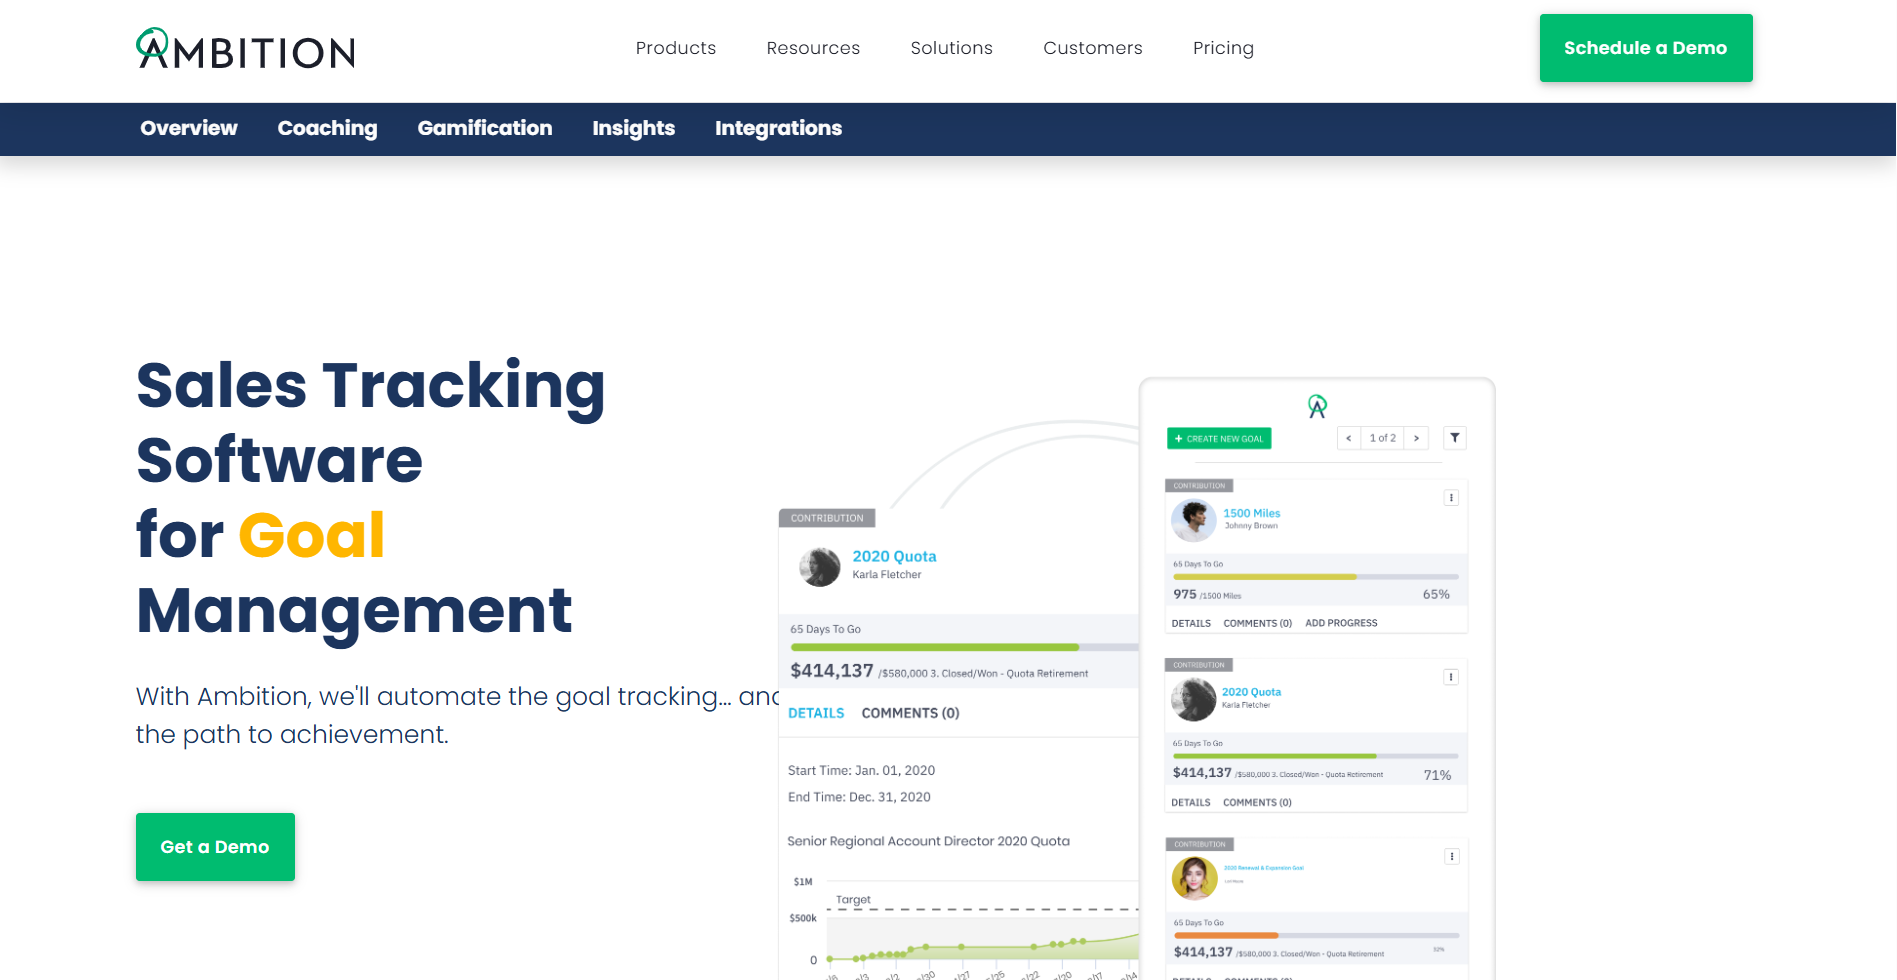Viewport: 1897px width, 980px height.
Task: Click the Ambition logo in header
Action: pos(246,49)
